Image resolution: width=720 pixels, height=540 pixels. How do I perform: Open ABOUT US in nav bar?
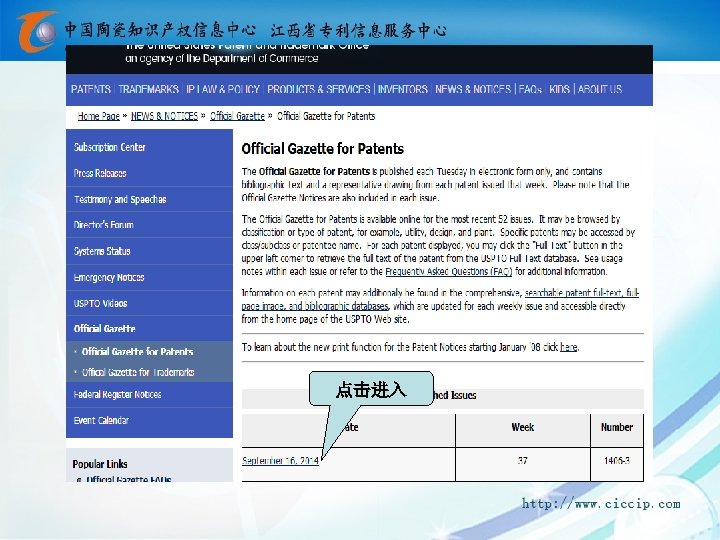click(x=600, y=89)
